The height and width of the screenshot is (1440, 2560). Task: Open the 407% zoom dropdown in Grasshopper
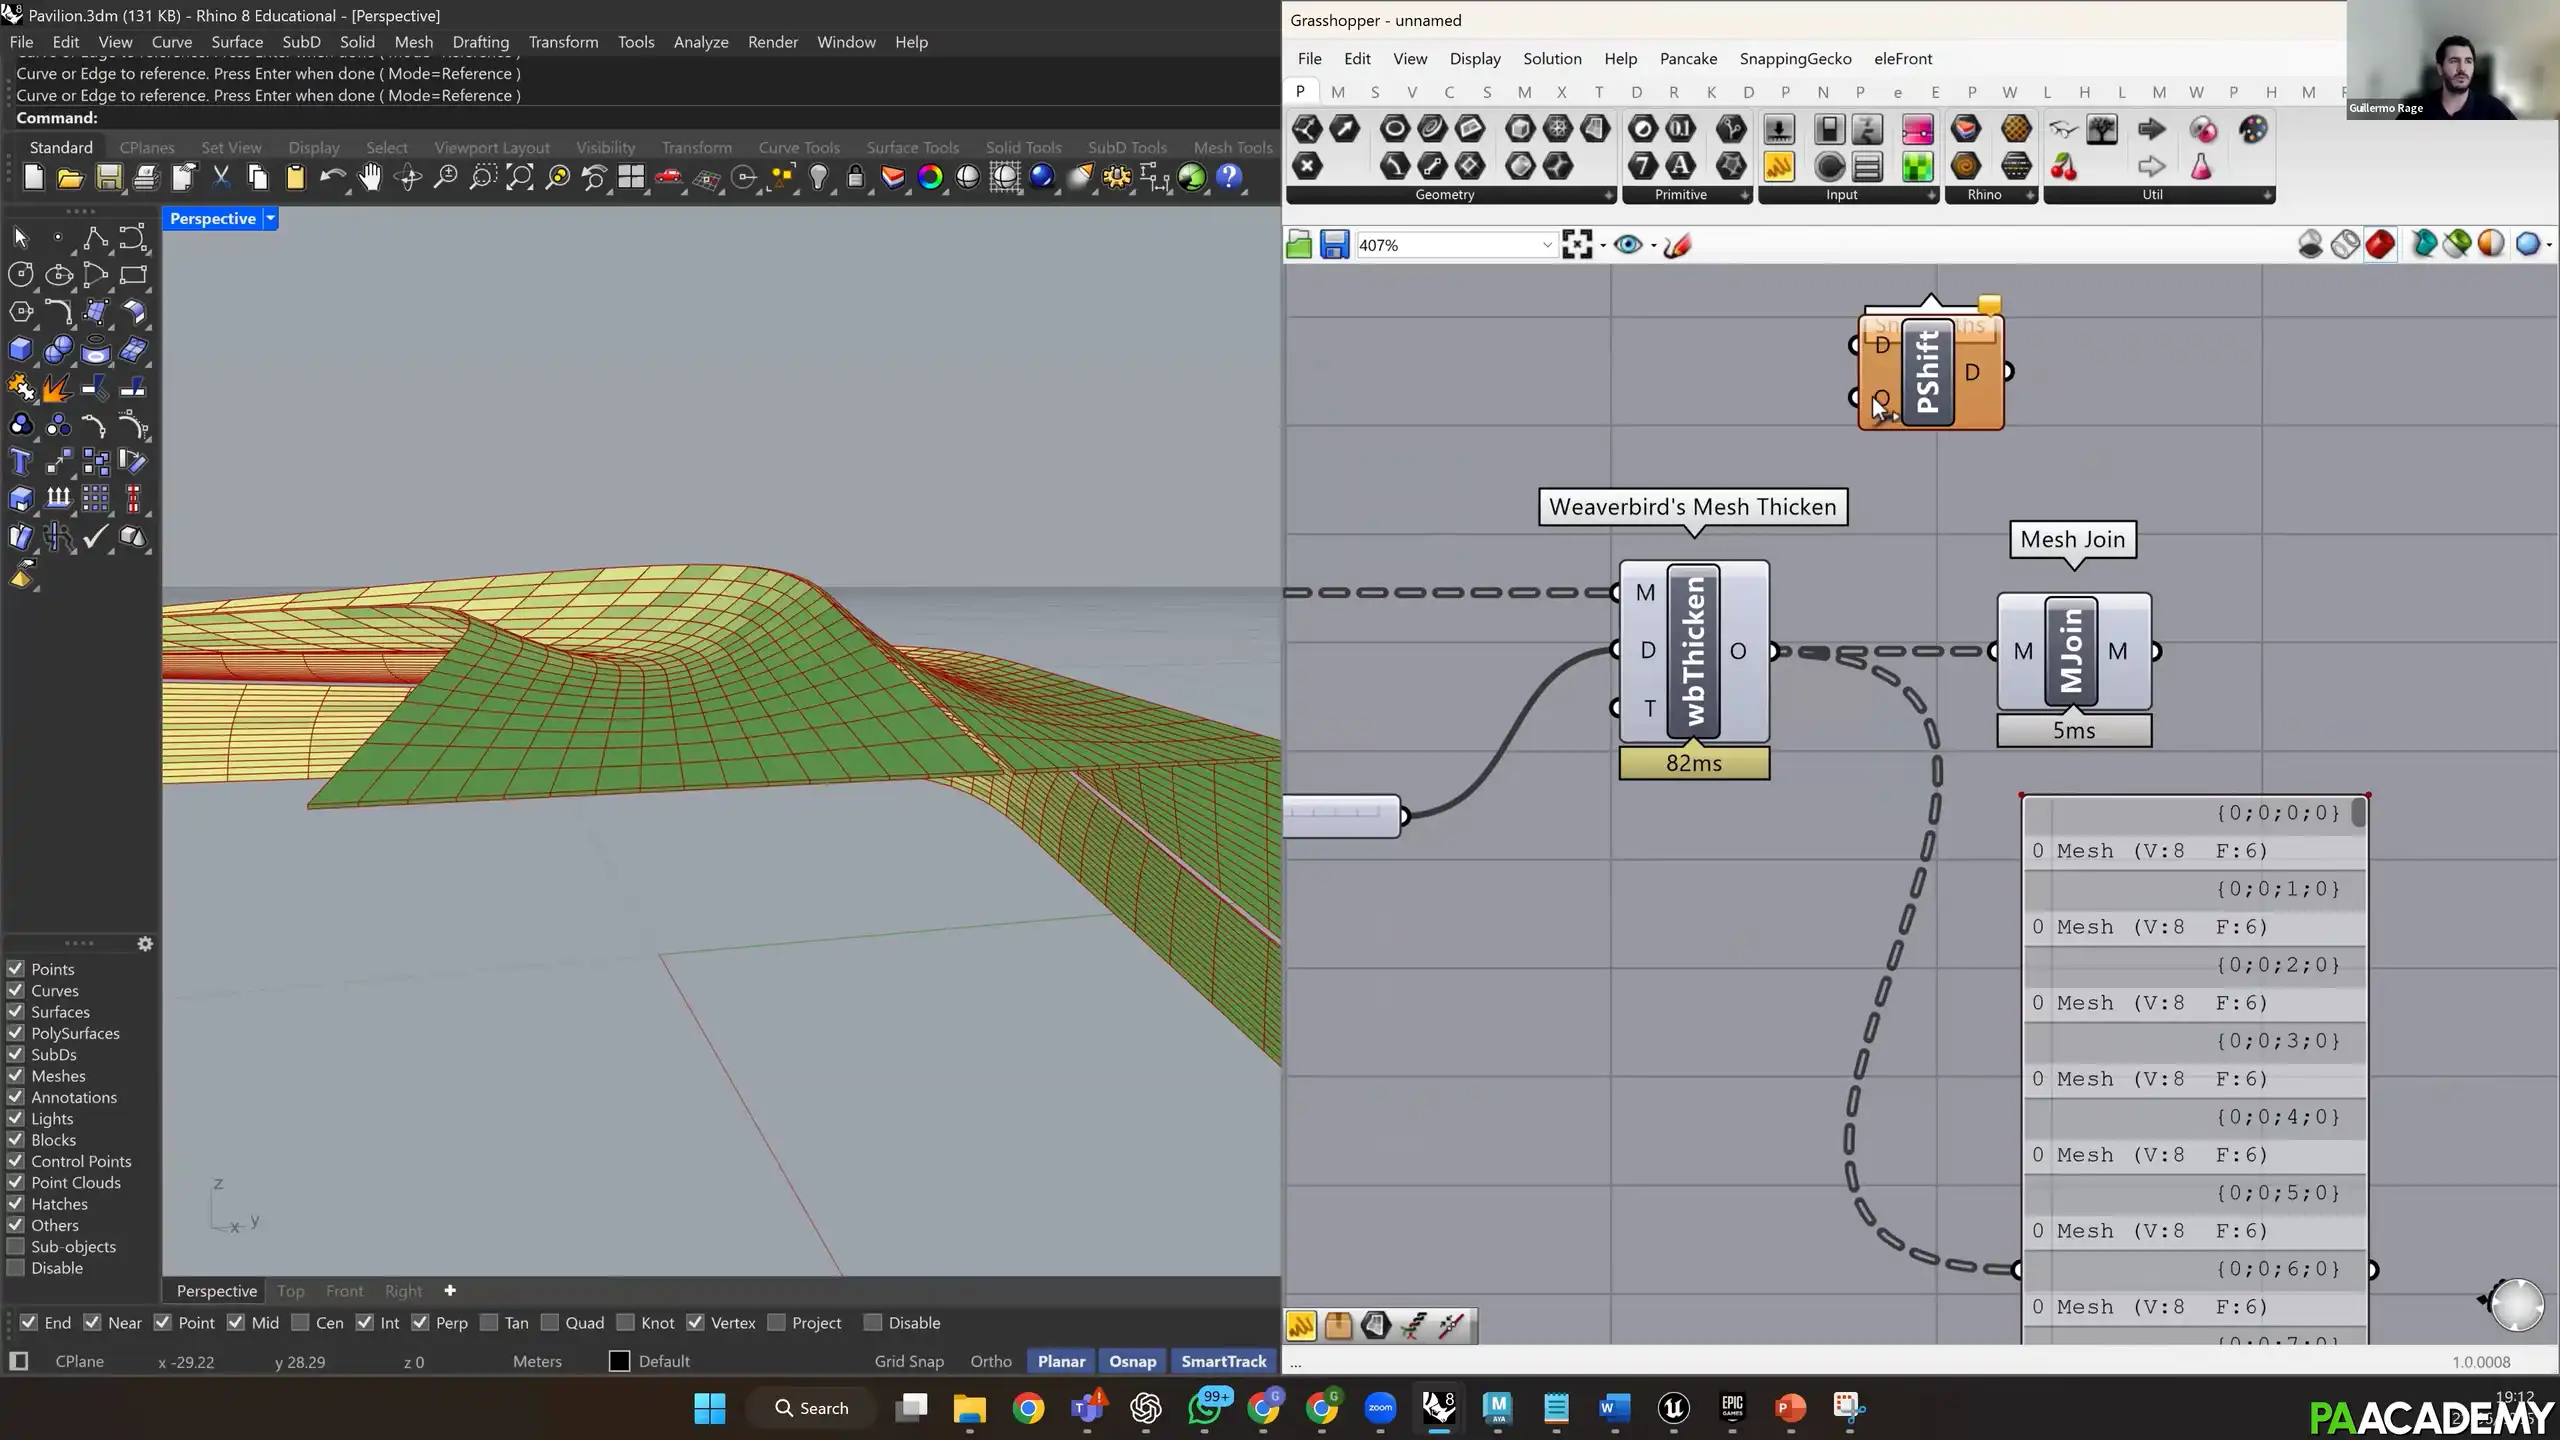(x=1547, y=243)
